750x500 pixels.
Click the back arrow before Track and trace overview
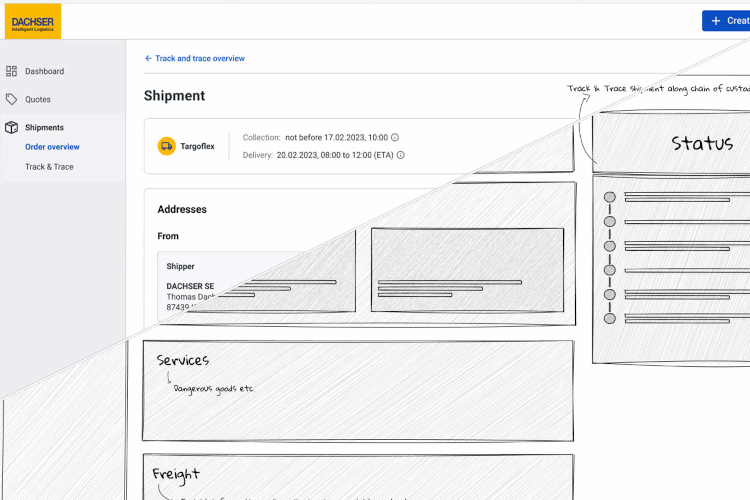(x=149, y=58)
